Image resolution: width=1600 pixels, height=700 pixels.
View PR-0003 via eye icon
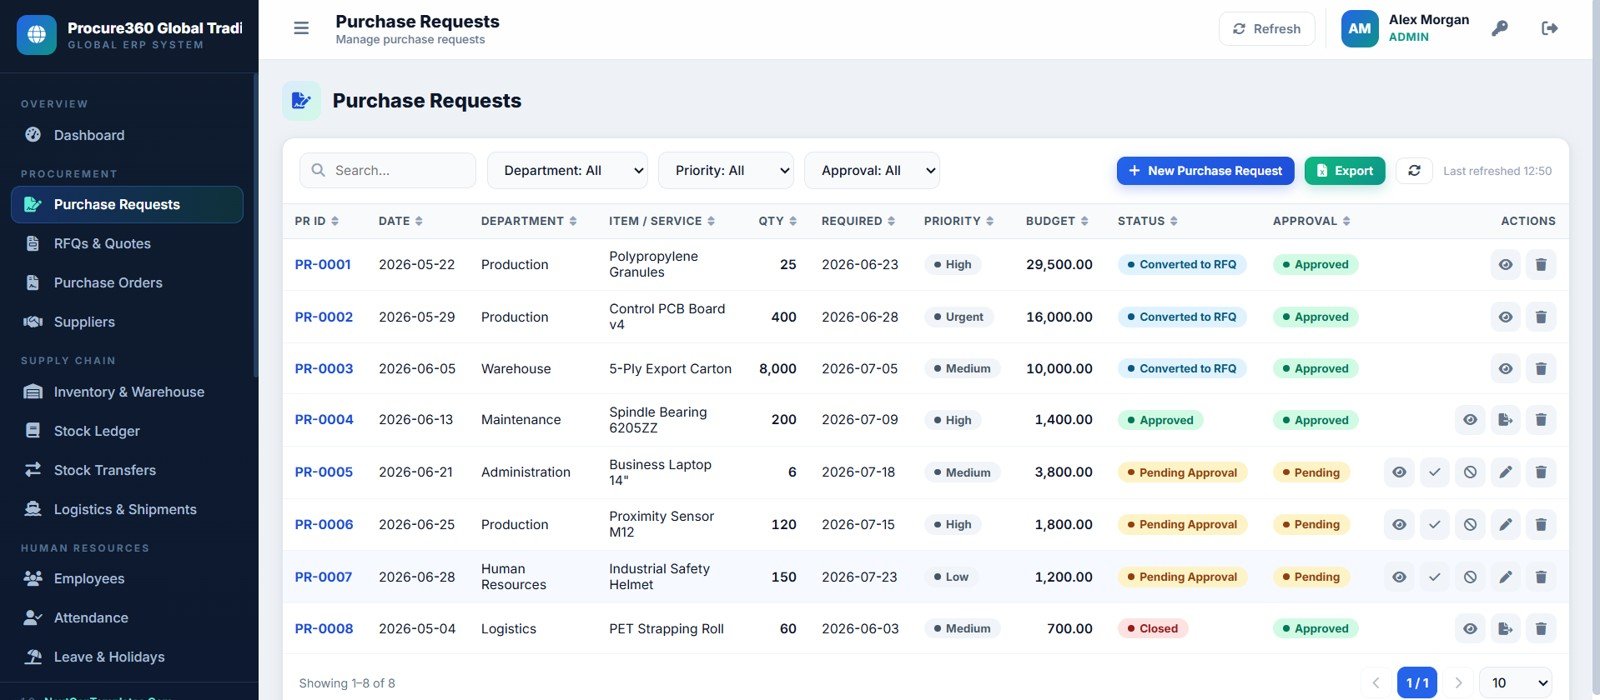[1505, 369]
